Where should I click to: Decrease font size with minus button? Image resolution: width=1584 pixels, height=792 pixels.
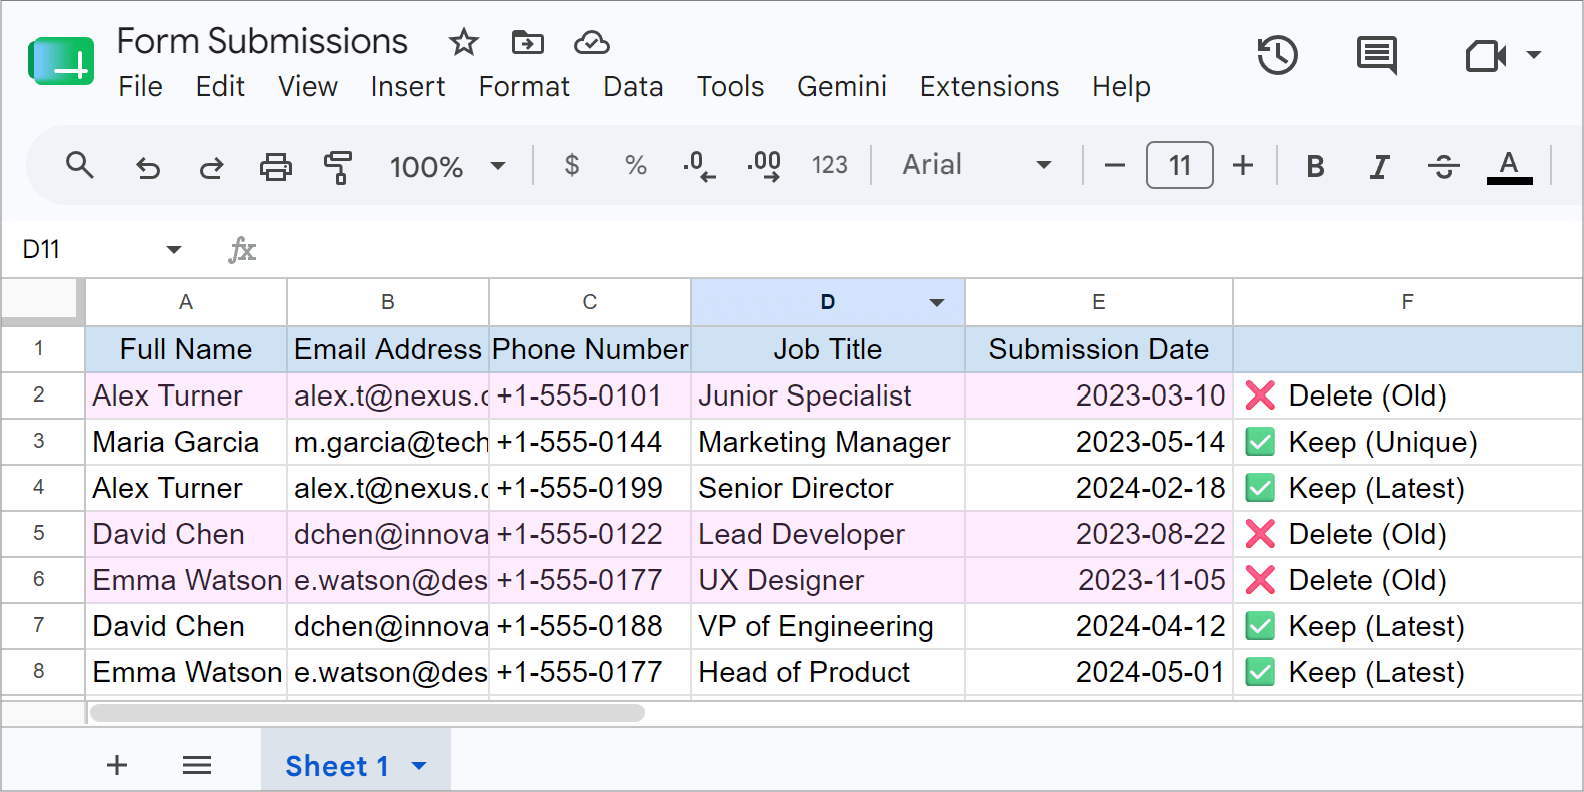coord(1115,165)
